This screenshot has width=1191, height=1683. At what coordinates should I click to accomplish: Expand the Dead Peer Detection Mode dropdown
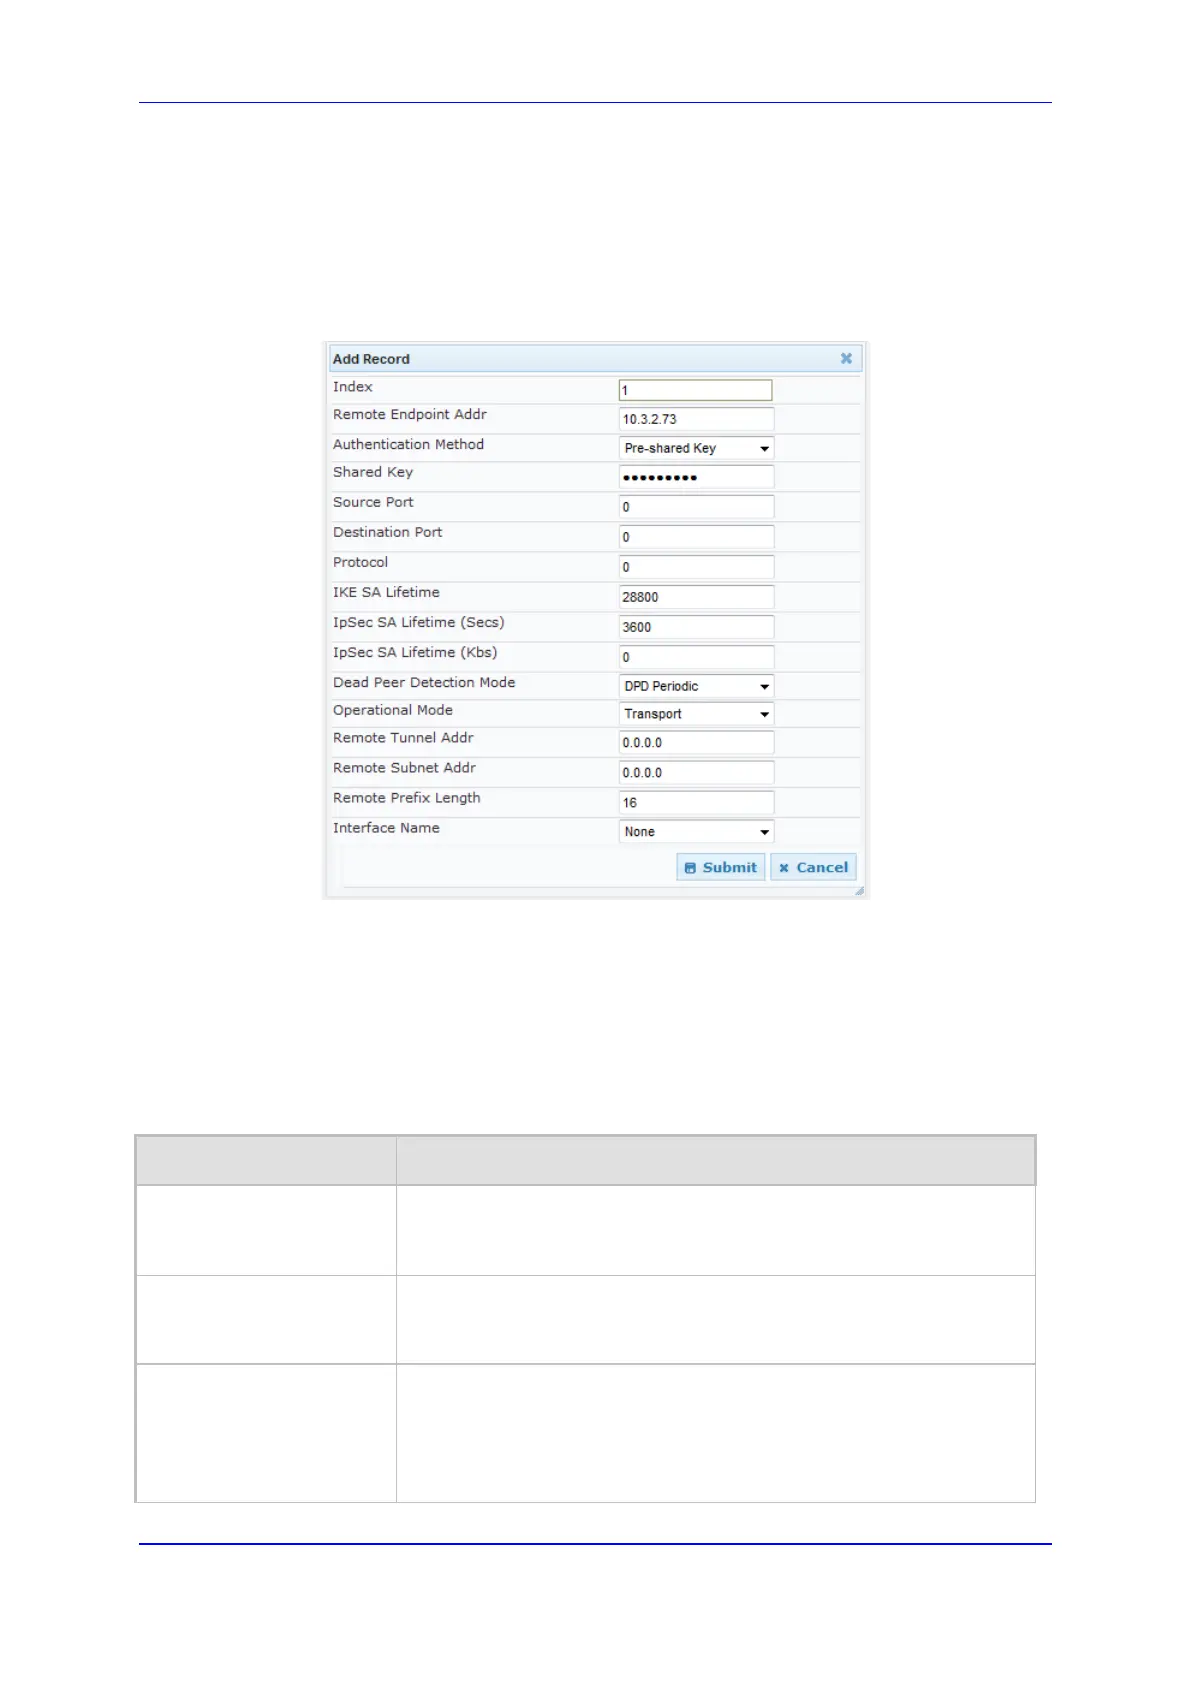tap(696, 686)
